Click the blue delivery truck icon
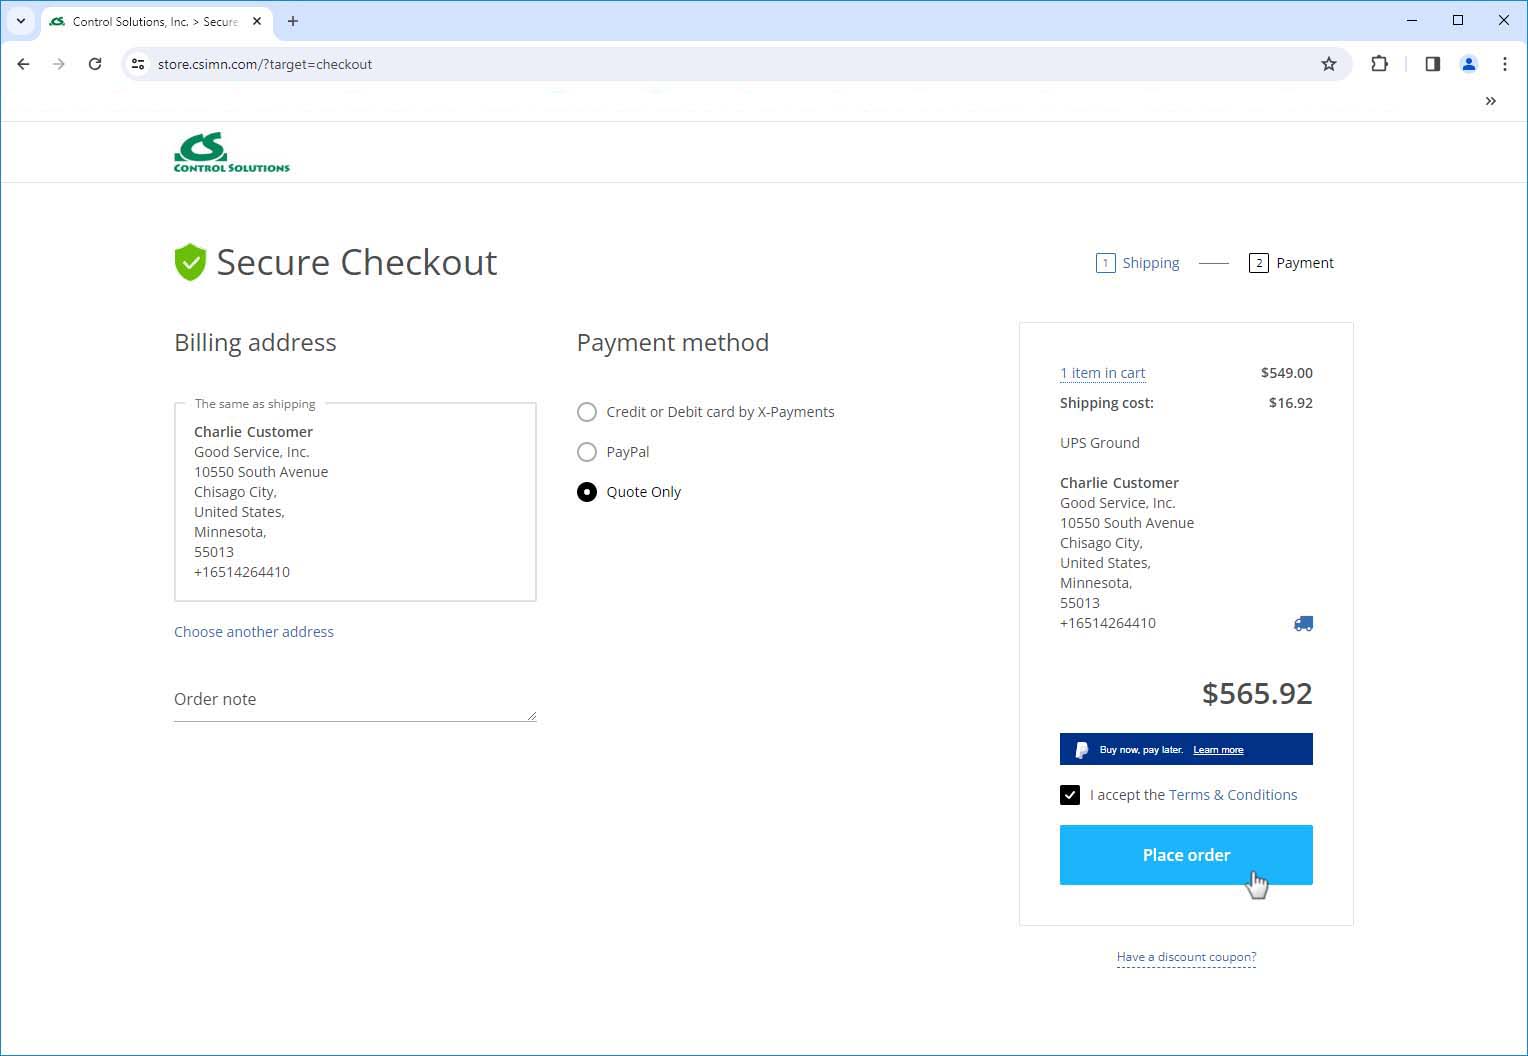 1302,623
